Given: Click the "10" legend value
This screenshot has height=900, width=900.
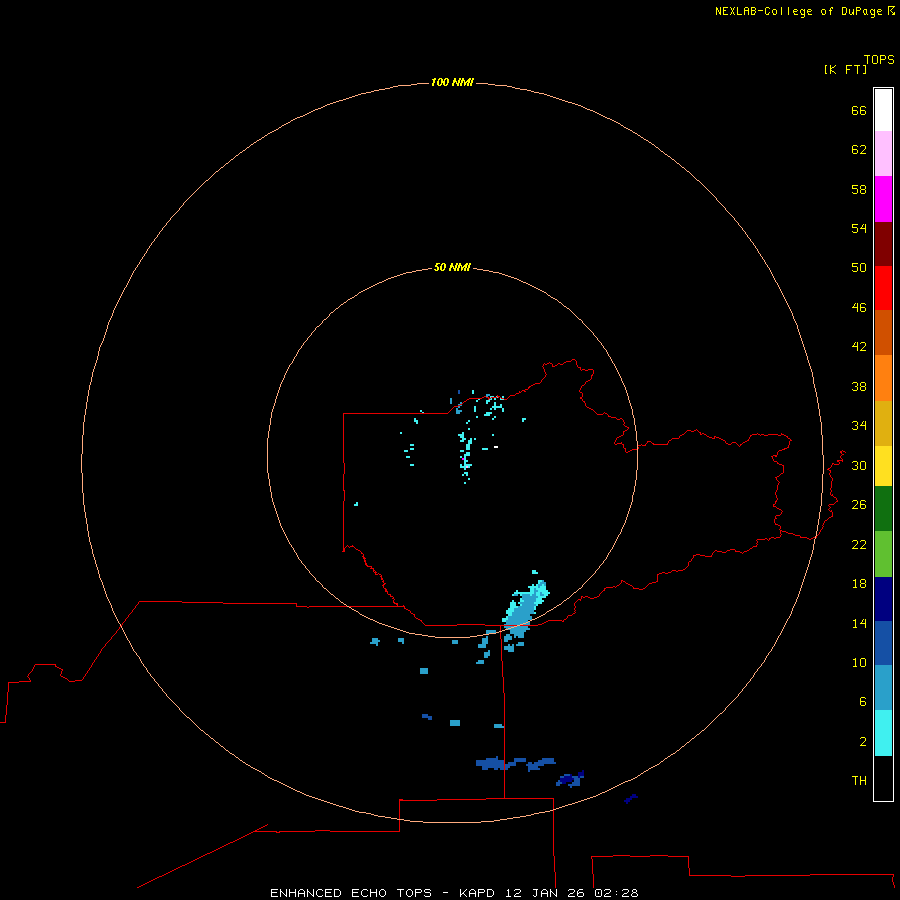Looking at the screenshot, I should click(859, 663).
